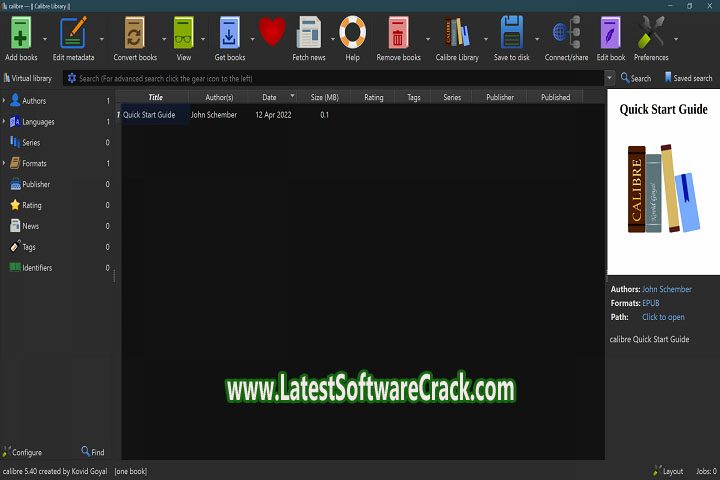The width and height of the screenshot is (720, 480).
Task: Click the Saved search button
Action: click(x=687, y=78)
